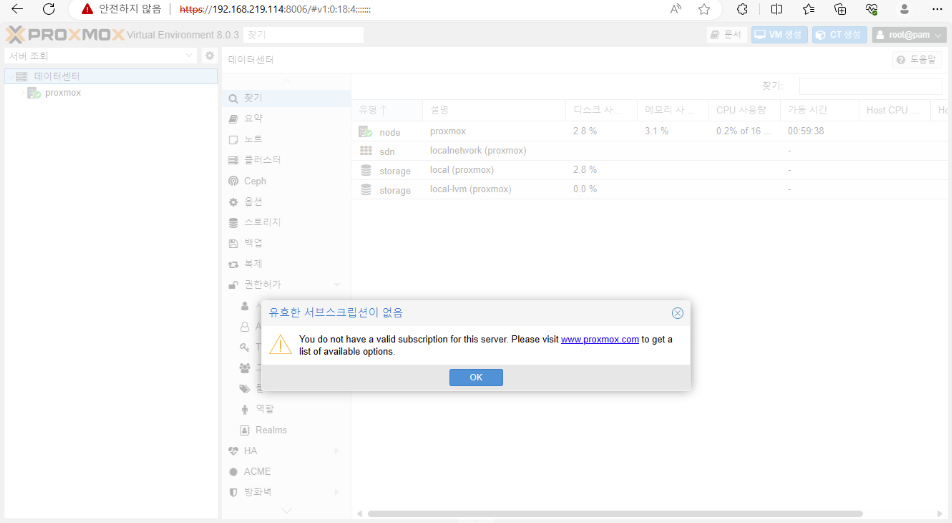
Task: Sort by the Description column header
Action: pos(494,110)
